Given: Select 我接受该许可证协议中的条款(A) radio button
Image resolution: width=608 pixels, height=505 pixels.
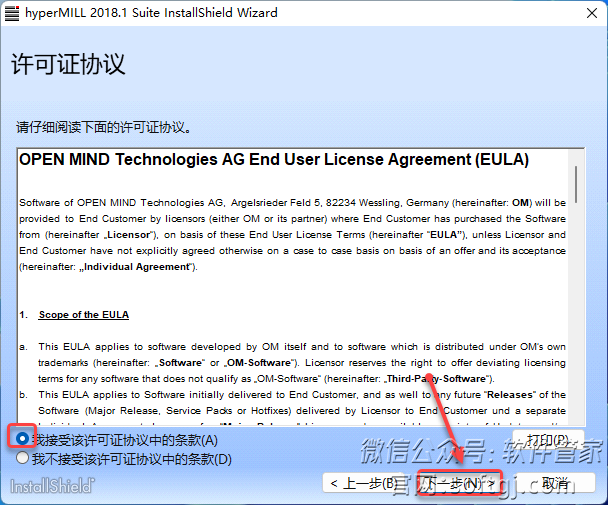Looking at the screenshot, I should (x=22, y=439).
